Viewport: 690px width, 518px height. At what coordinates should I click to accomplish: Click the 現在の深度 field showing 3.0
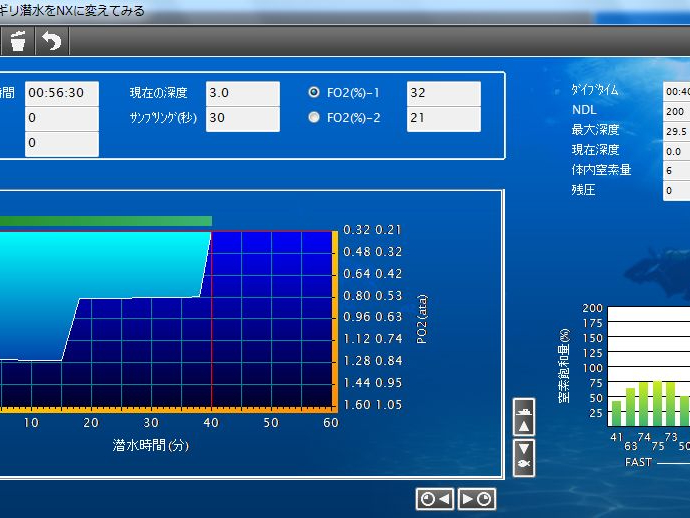pos(242,93)
